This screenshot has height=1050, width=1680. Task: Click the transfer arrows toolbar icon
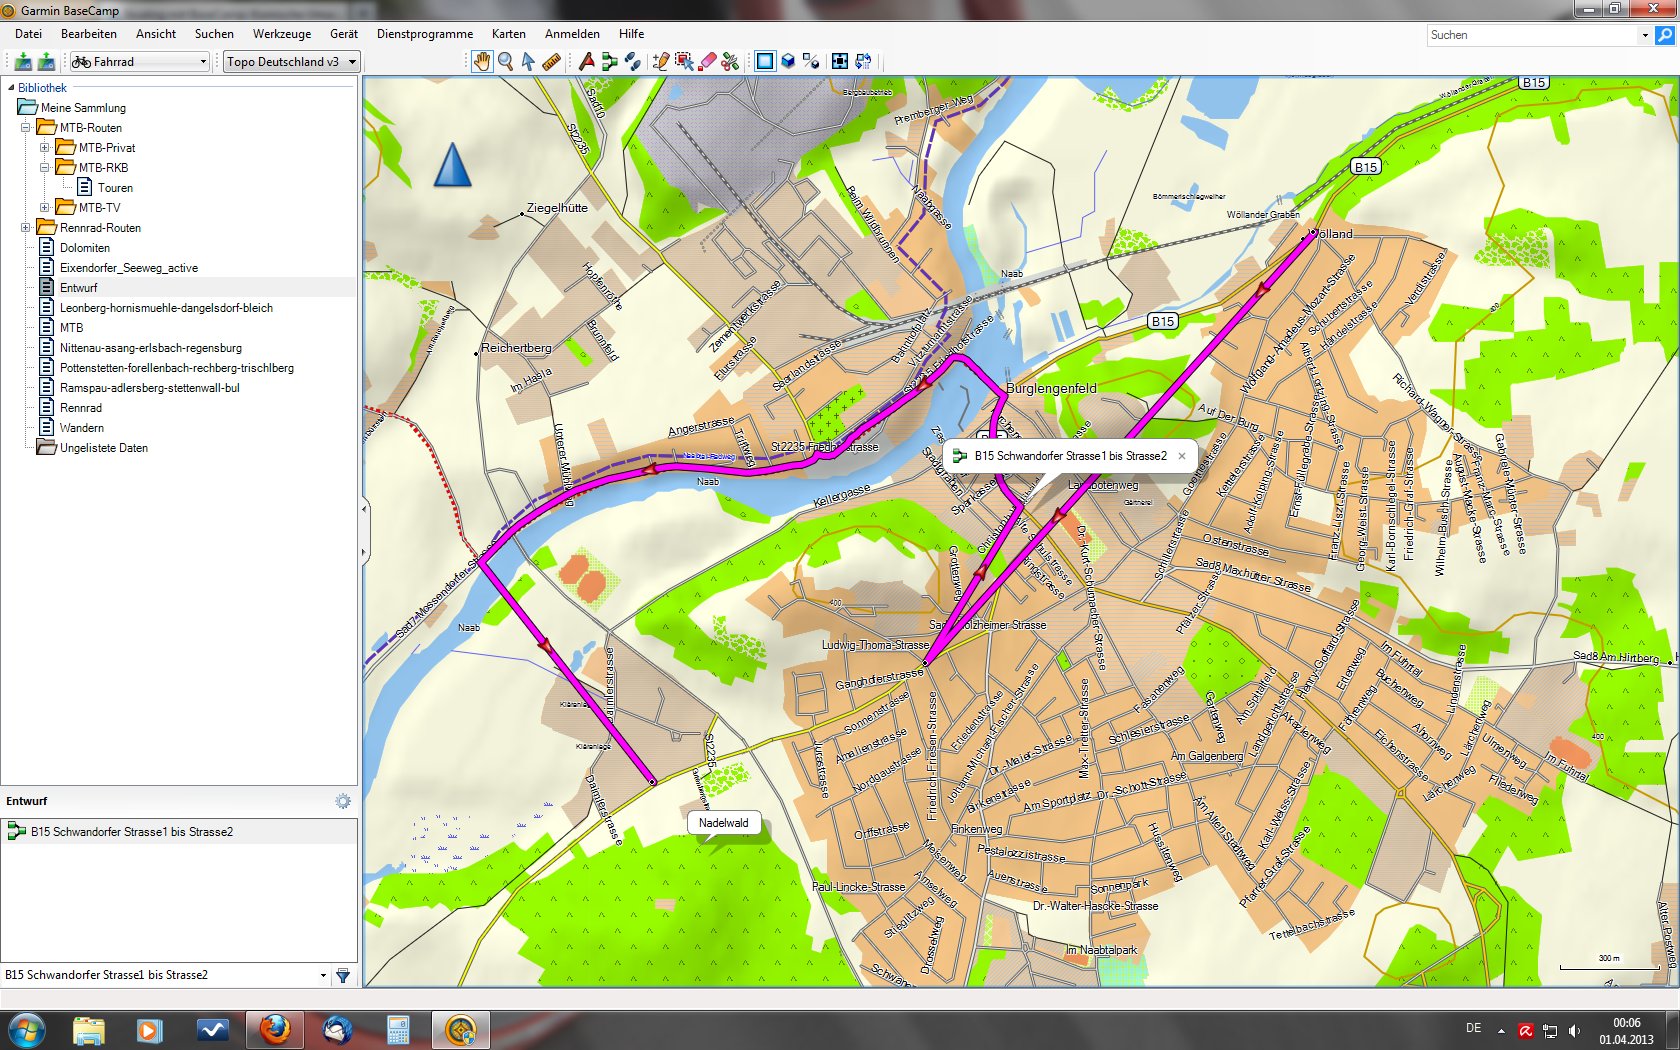(863, 62)
